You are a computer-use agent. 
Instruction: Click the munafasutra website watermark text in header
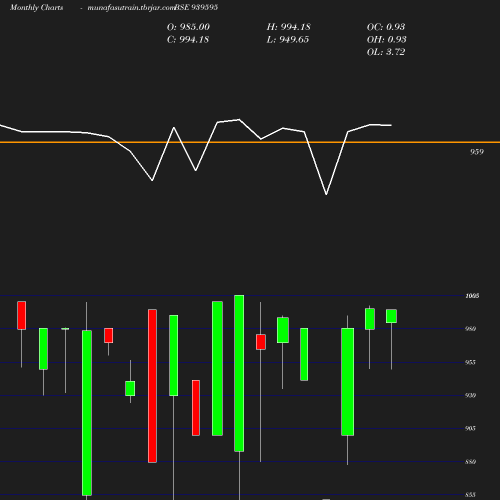(x=131, y=8)
